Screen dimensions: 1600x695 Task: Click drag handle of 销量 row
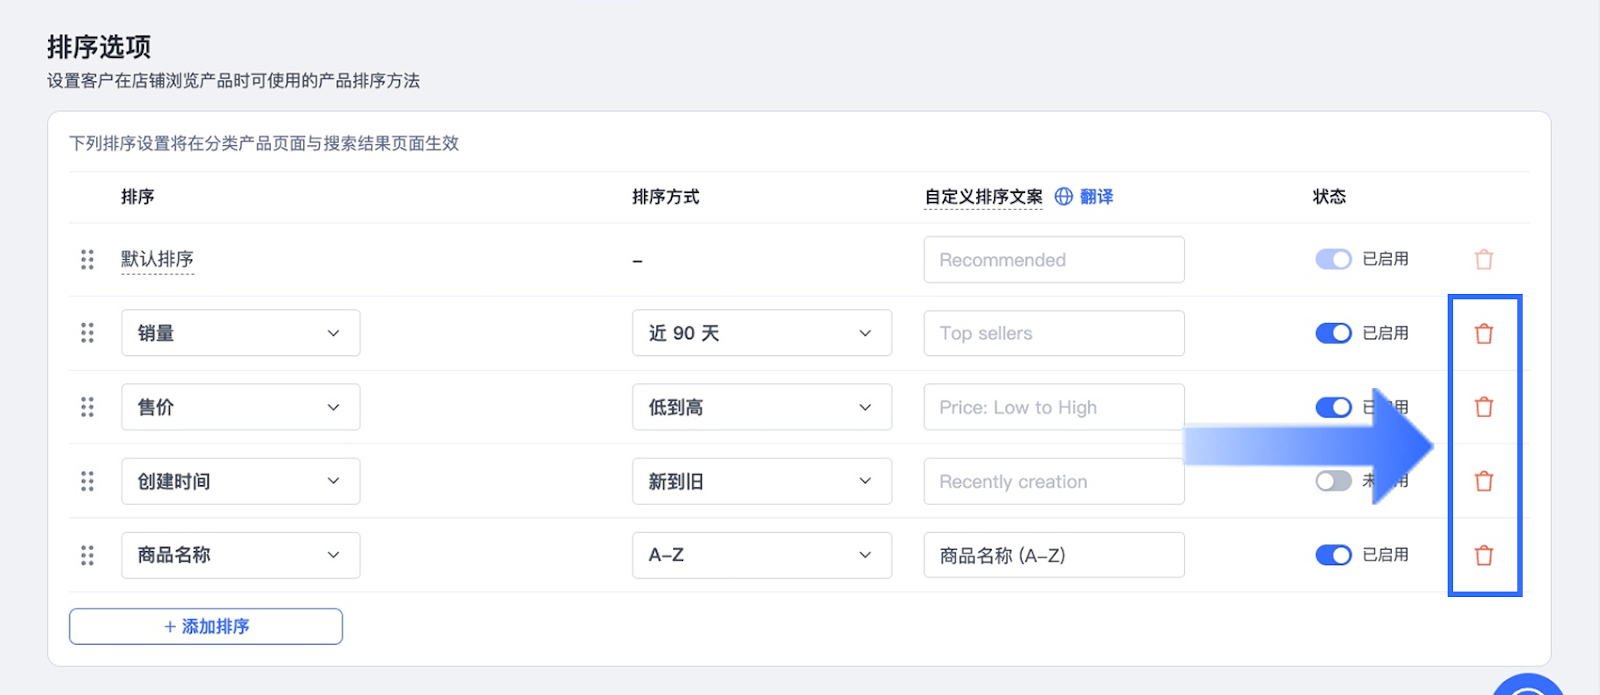[x=87, y=333]
